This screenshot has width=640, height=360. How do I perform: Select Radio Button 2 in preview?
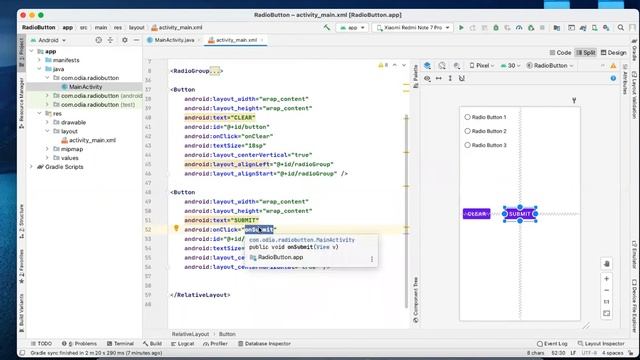485,131
